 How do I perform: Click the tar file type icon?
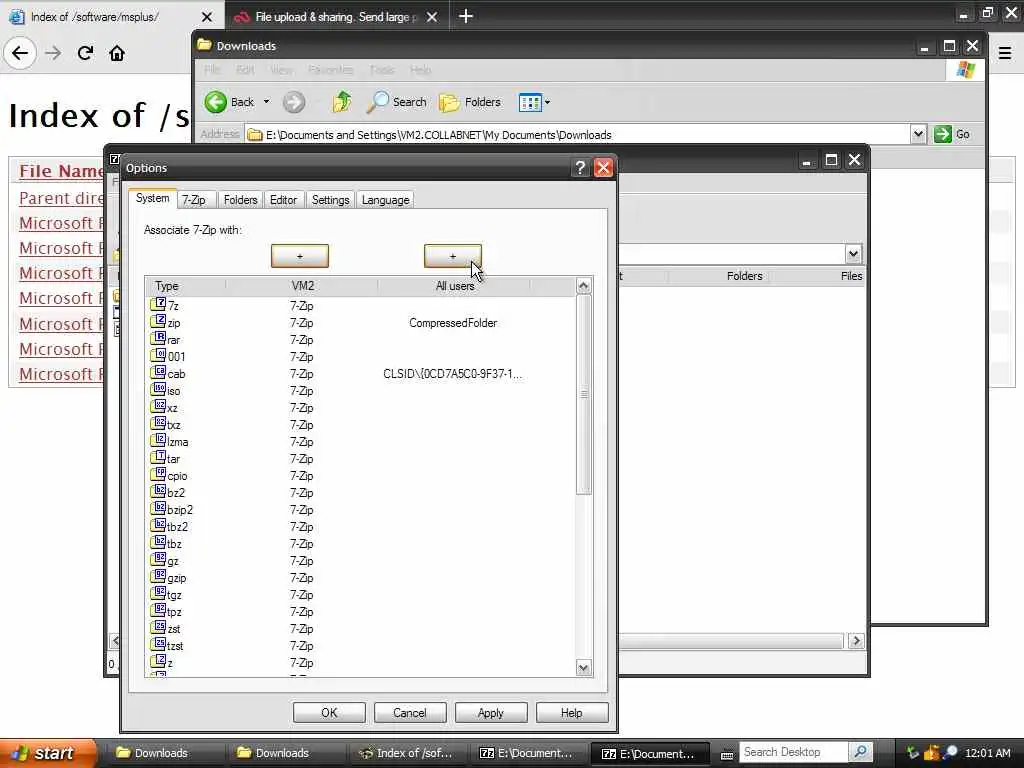click(x=158, y=457)
